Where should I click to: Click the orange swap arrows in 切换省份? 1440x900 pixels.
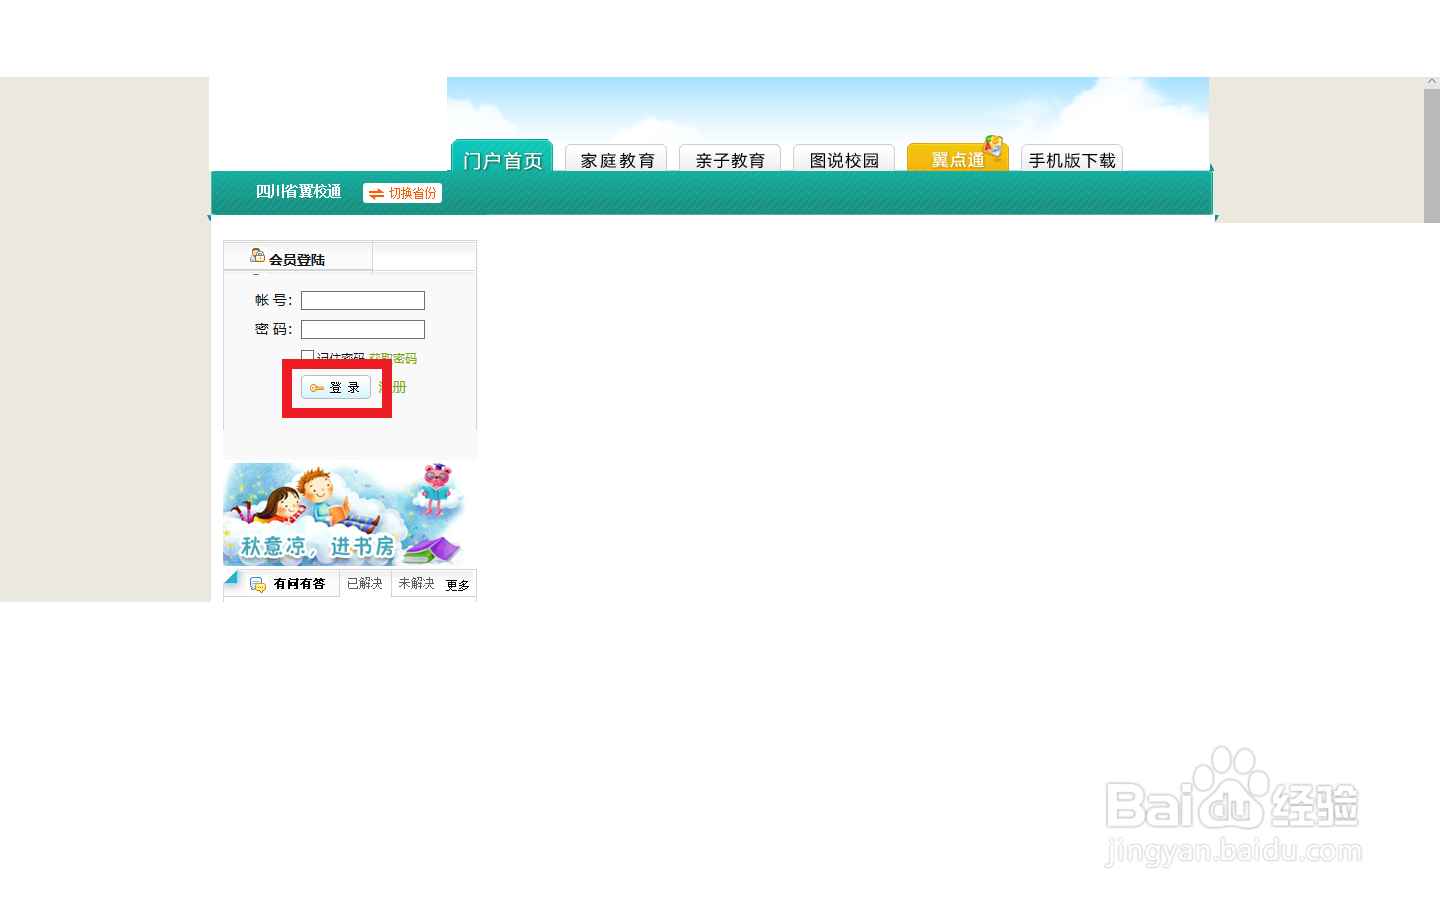coord(378,193)
